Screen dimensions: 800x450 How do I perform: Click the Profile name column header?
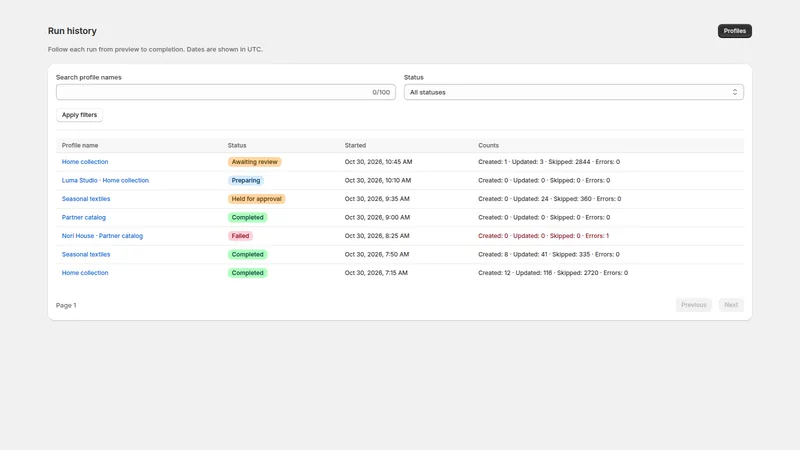click(x=80, y=145)
